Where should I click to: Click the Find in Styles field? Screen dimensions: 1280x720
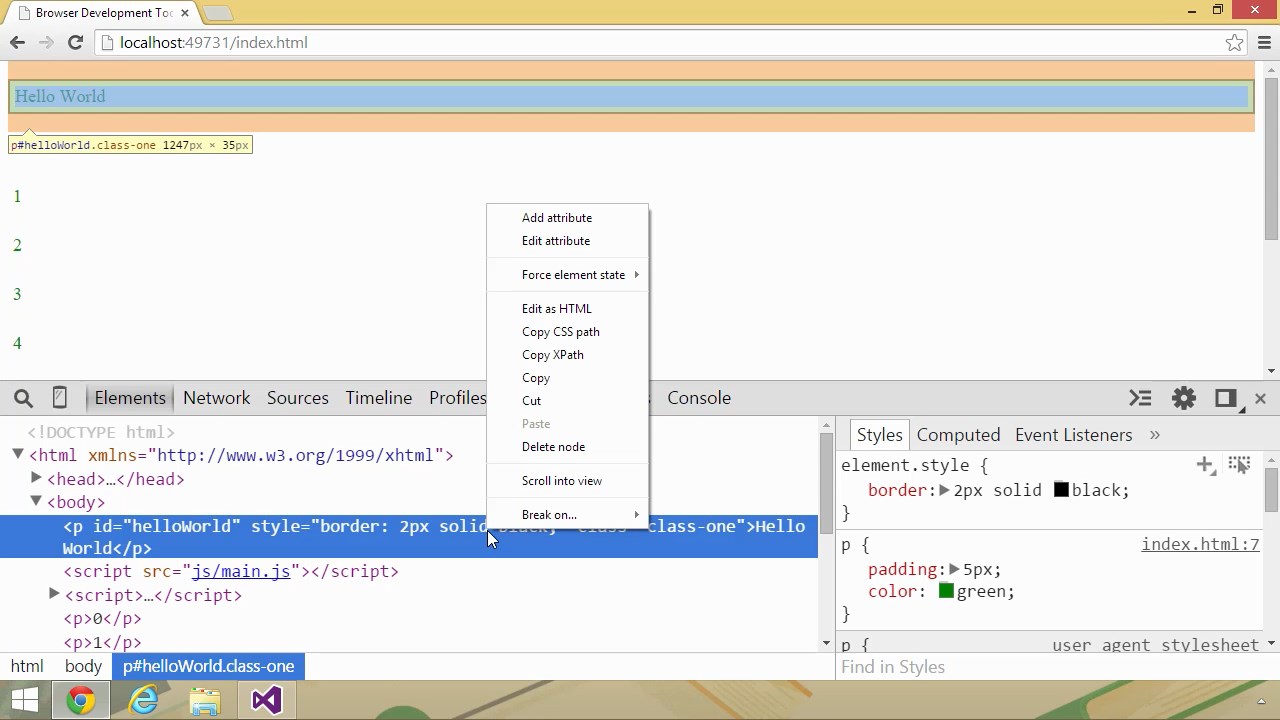click(x=1057, y=667)
